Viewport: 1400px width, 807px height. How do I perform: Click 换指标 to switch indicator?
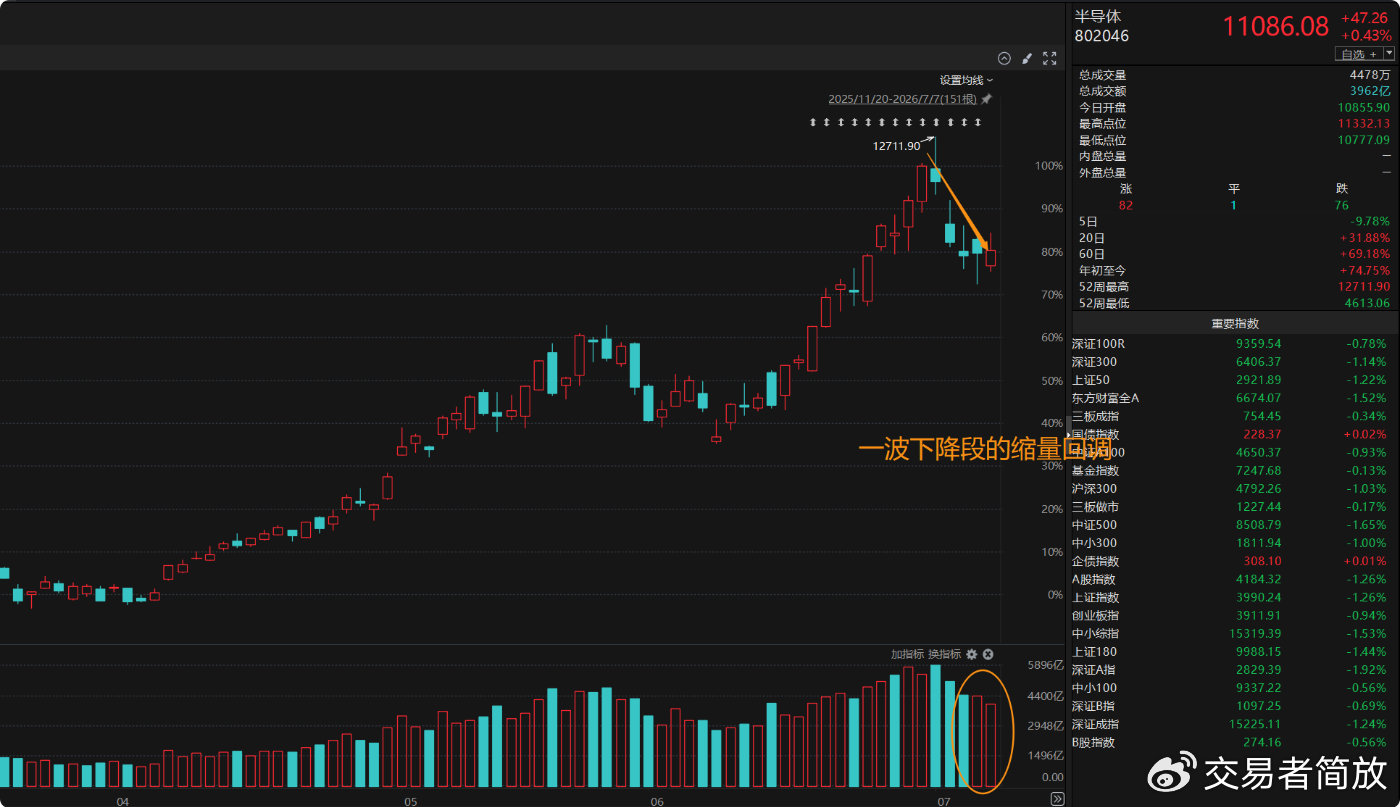(945, 654)
